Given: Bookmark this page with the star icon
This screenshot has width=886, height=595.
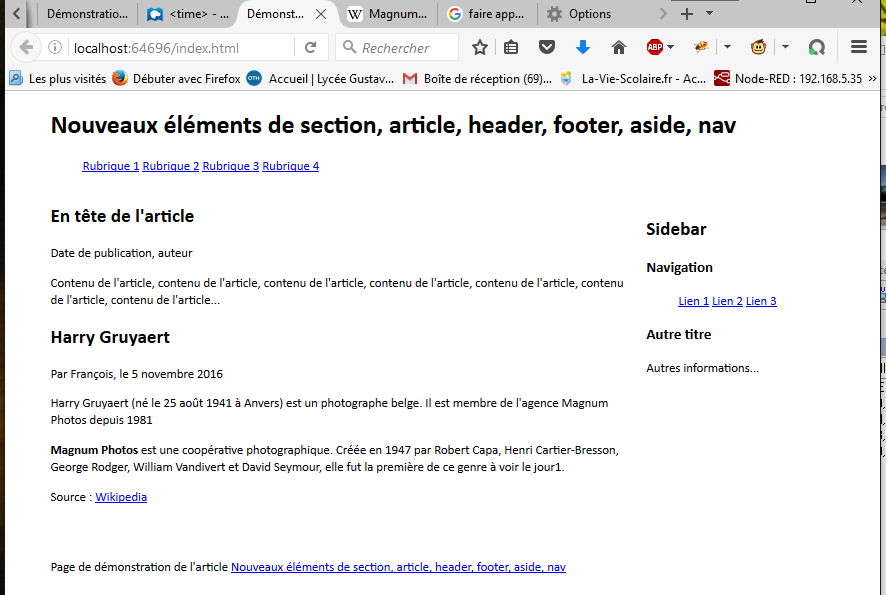Looking at the screenshot, I should click(480, 47).
